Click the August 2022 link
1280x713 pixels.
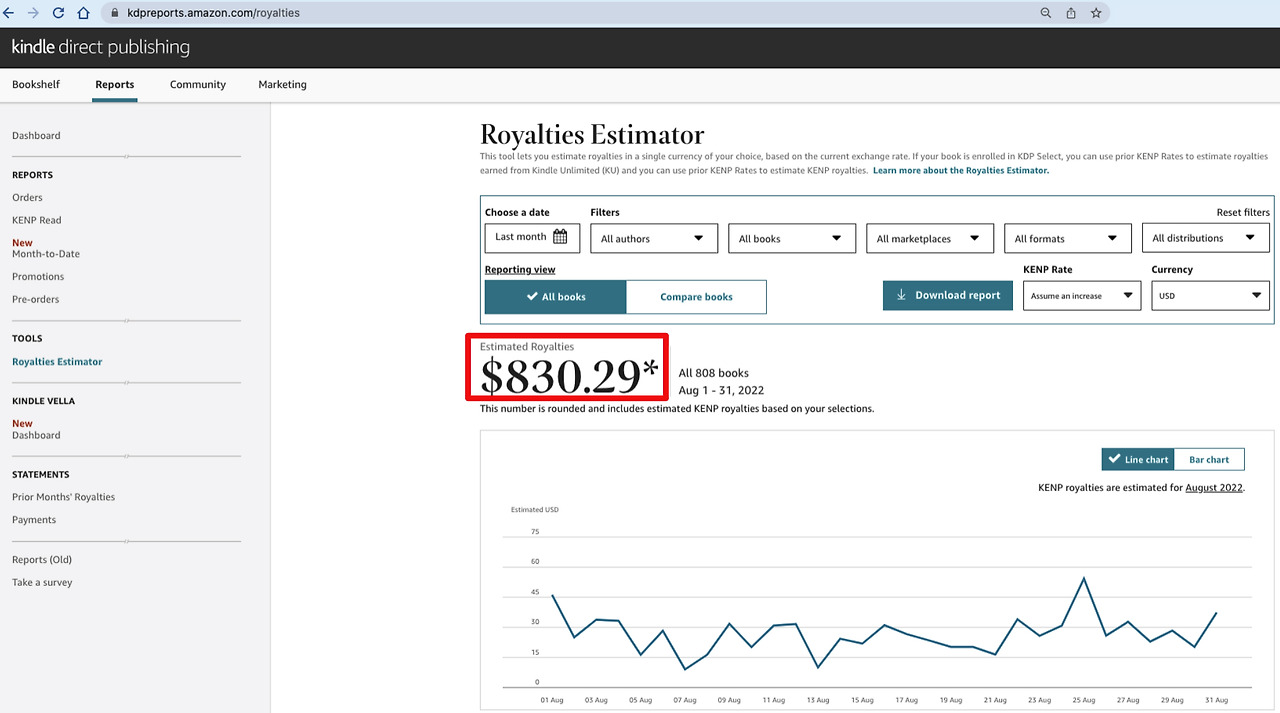1214,488
